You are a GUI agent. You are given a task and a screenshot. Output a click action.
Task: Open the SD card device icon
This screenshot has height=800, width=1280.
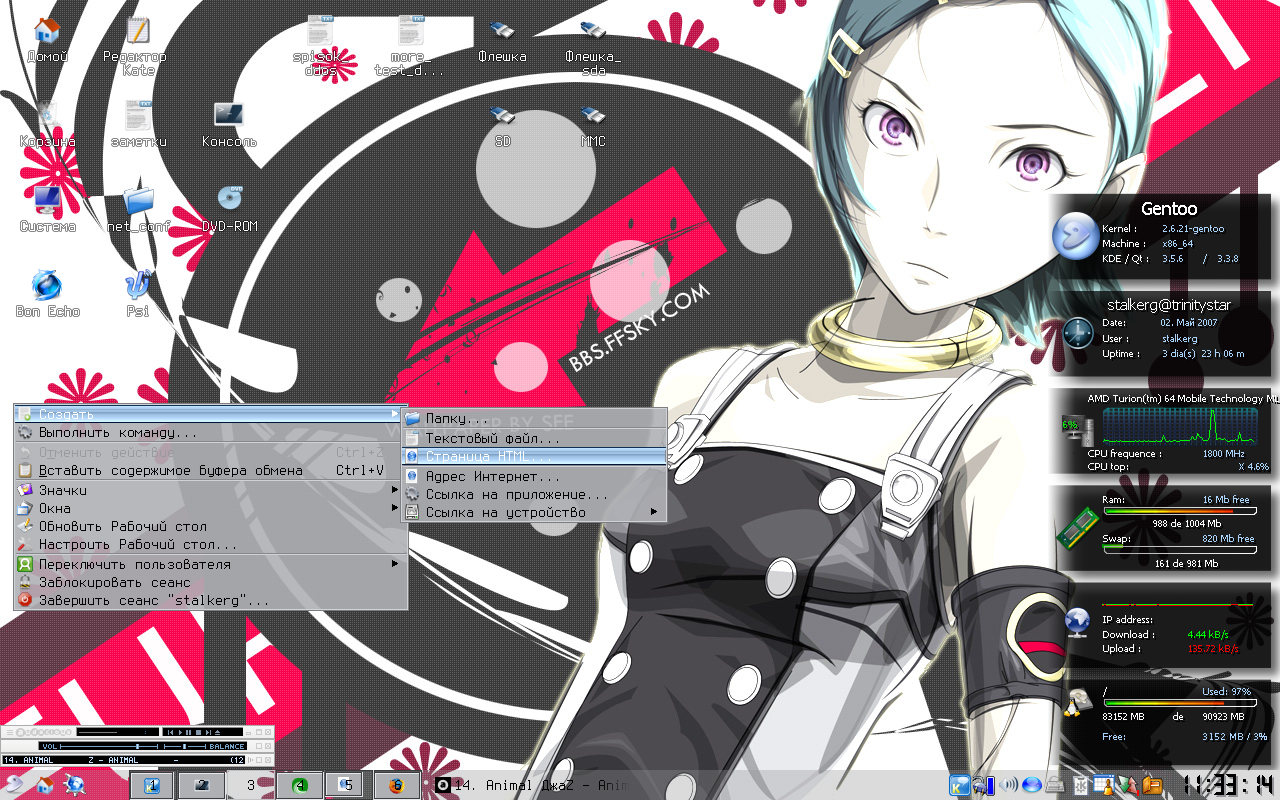[x=502, y=125]
